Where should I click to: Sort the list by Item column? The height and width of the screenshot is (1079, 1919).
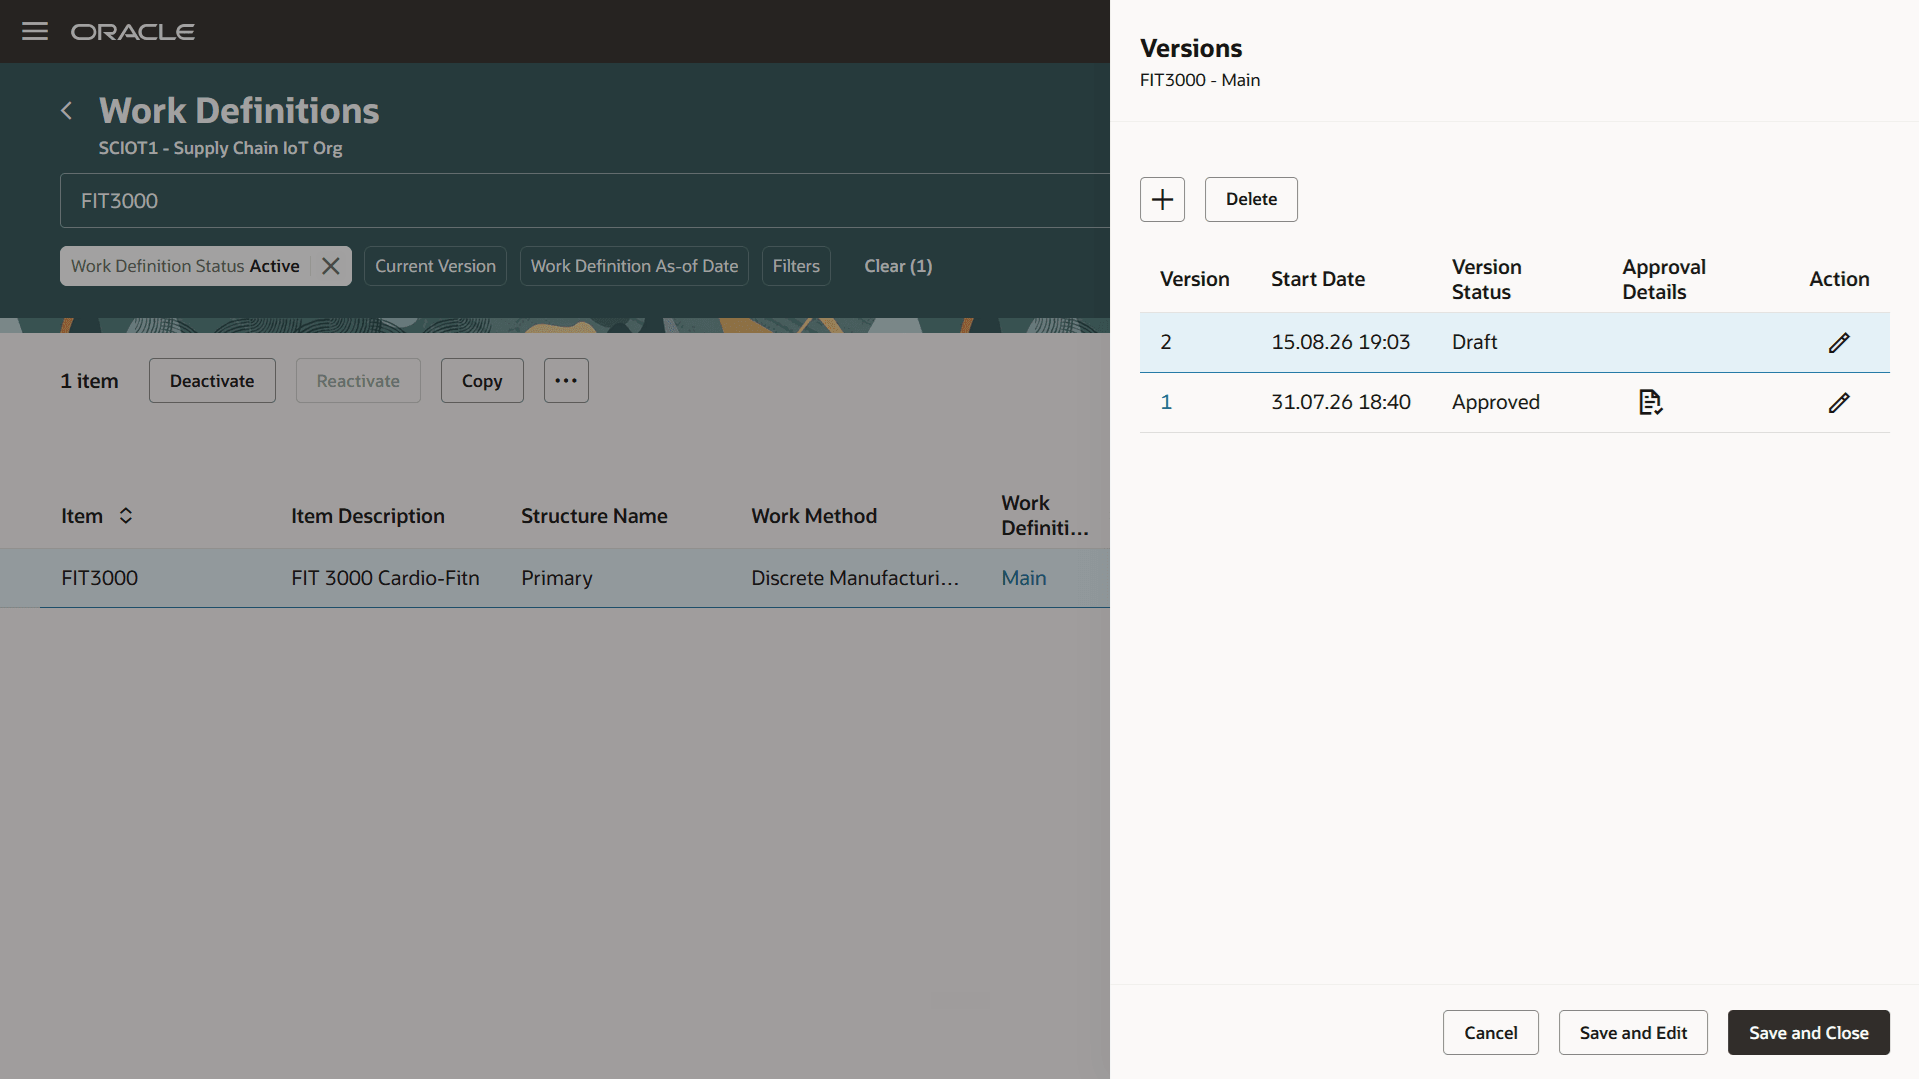[x=126, y=516]
